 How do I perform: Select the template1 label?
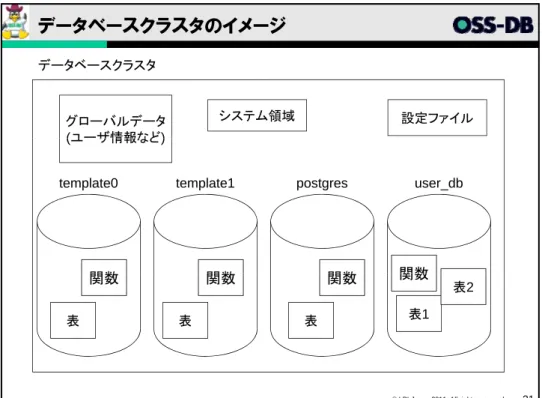(x=205, y=183)
